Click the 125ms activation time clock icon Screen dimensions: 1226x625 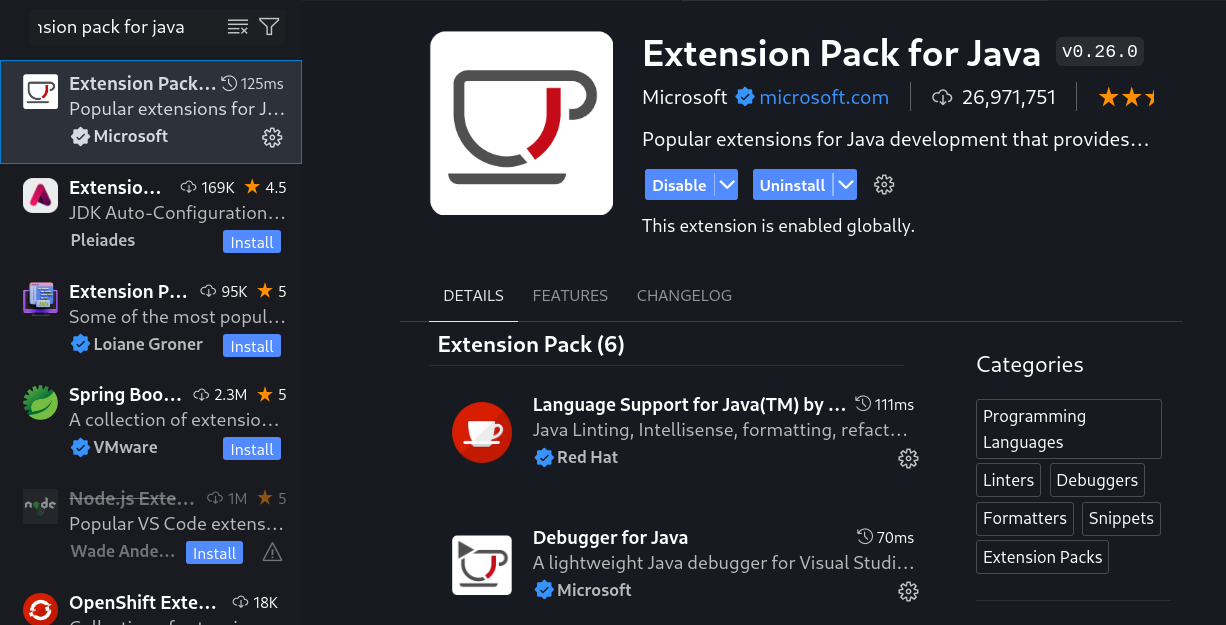(x=229, y=83)
